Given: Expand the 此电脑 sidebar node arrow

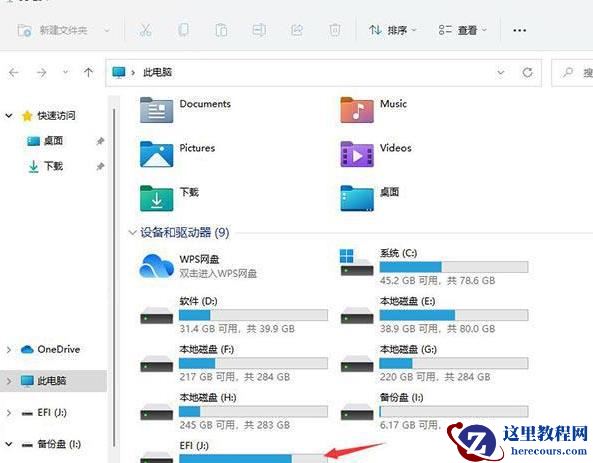Looking at the screenshot, I should [9, 381].
